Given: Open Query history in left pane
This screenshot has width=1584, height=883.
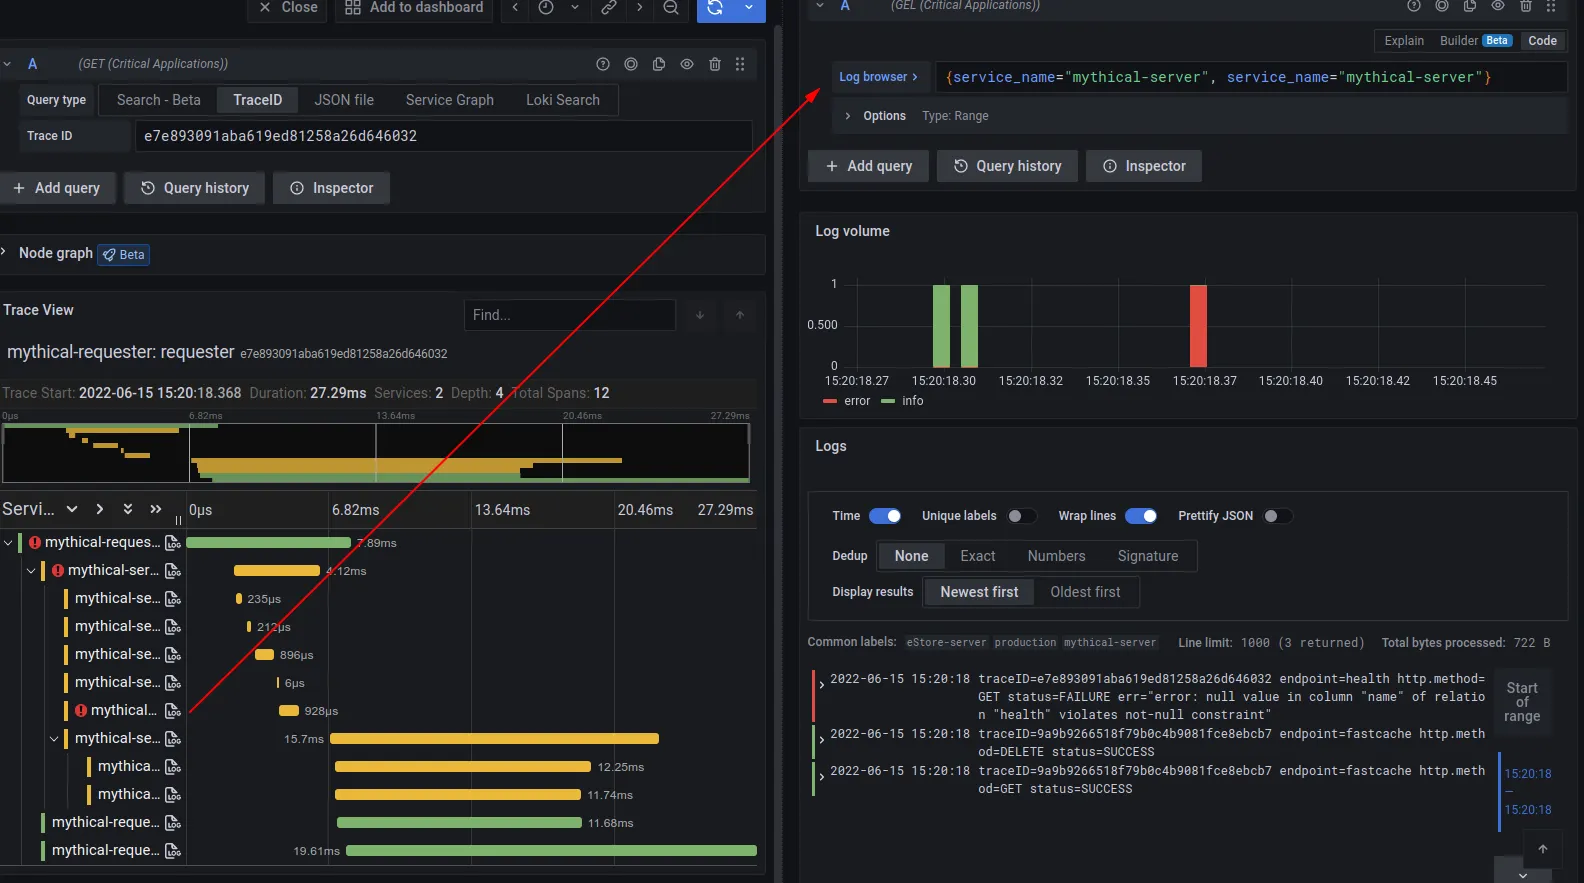Looking at the screenshot, I should (194, 188).
